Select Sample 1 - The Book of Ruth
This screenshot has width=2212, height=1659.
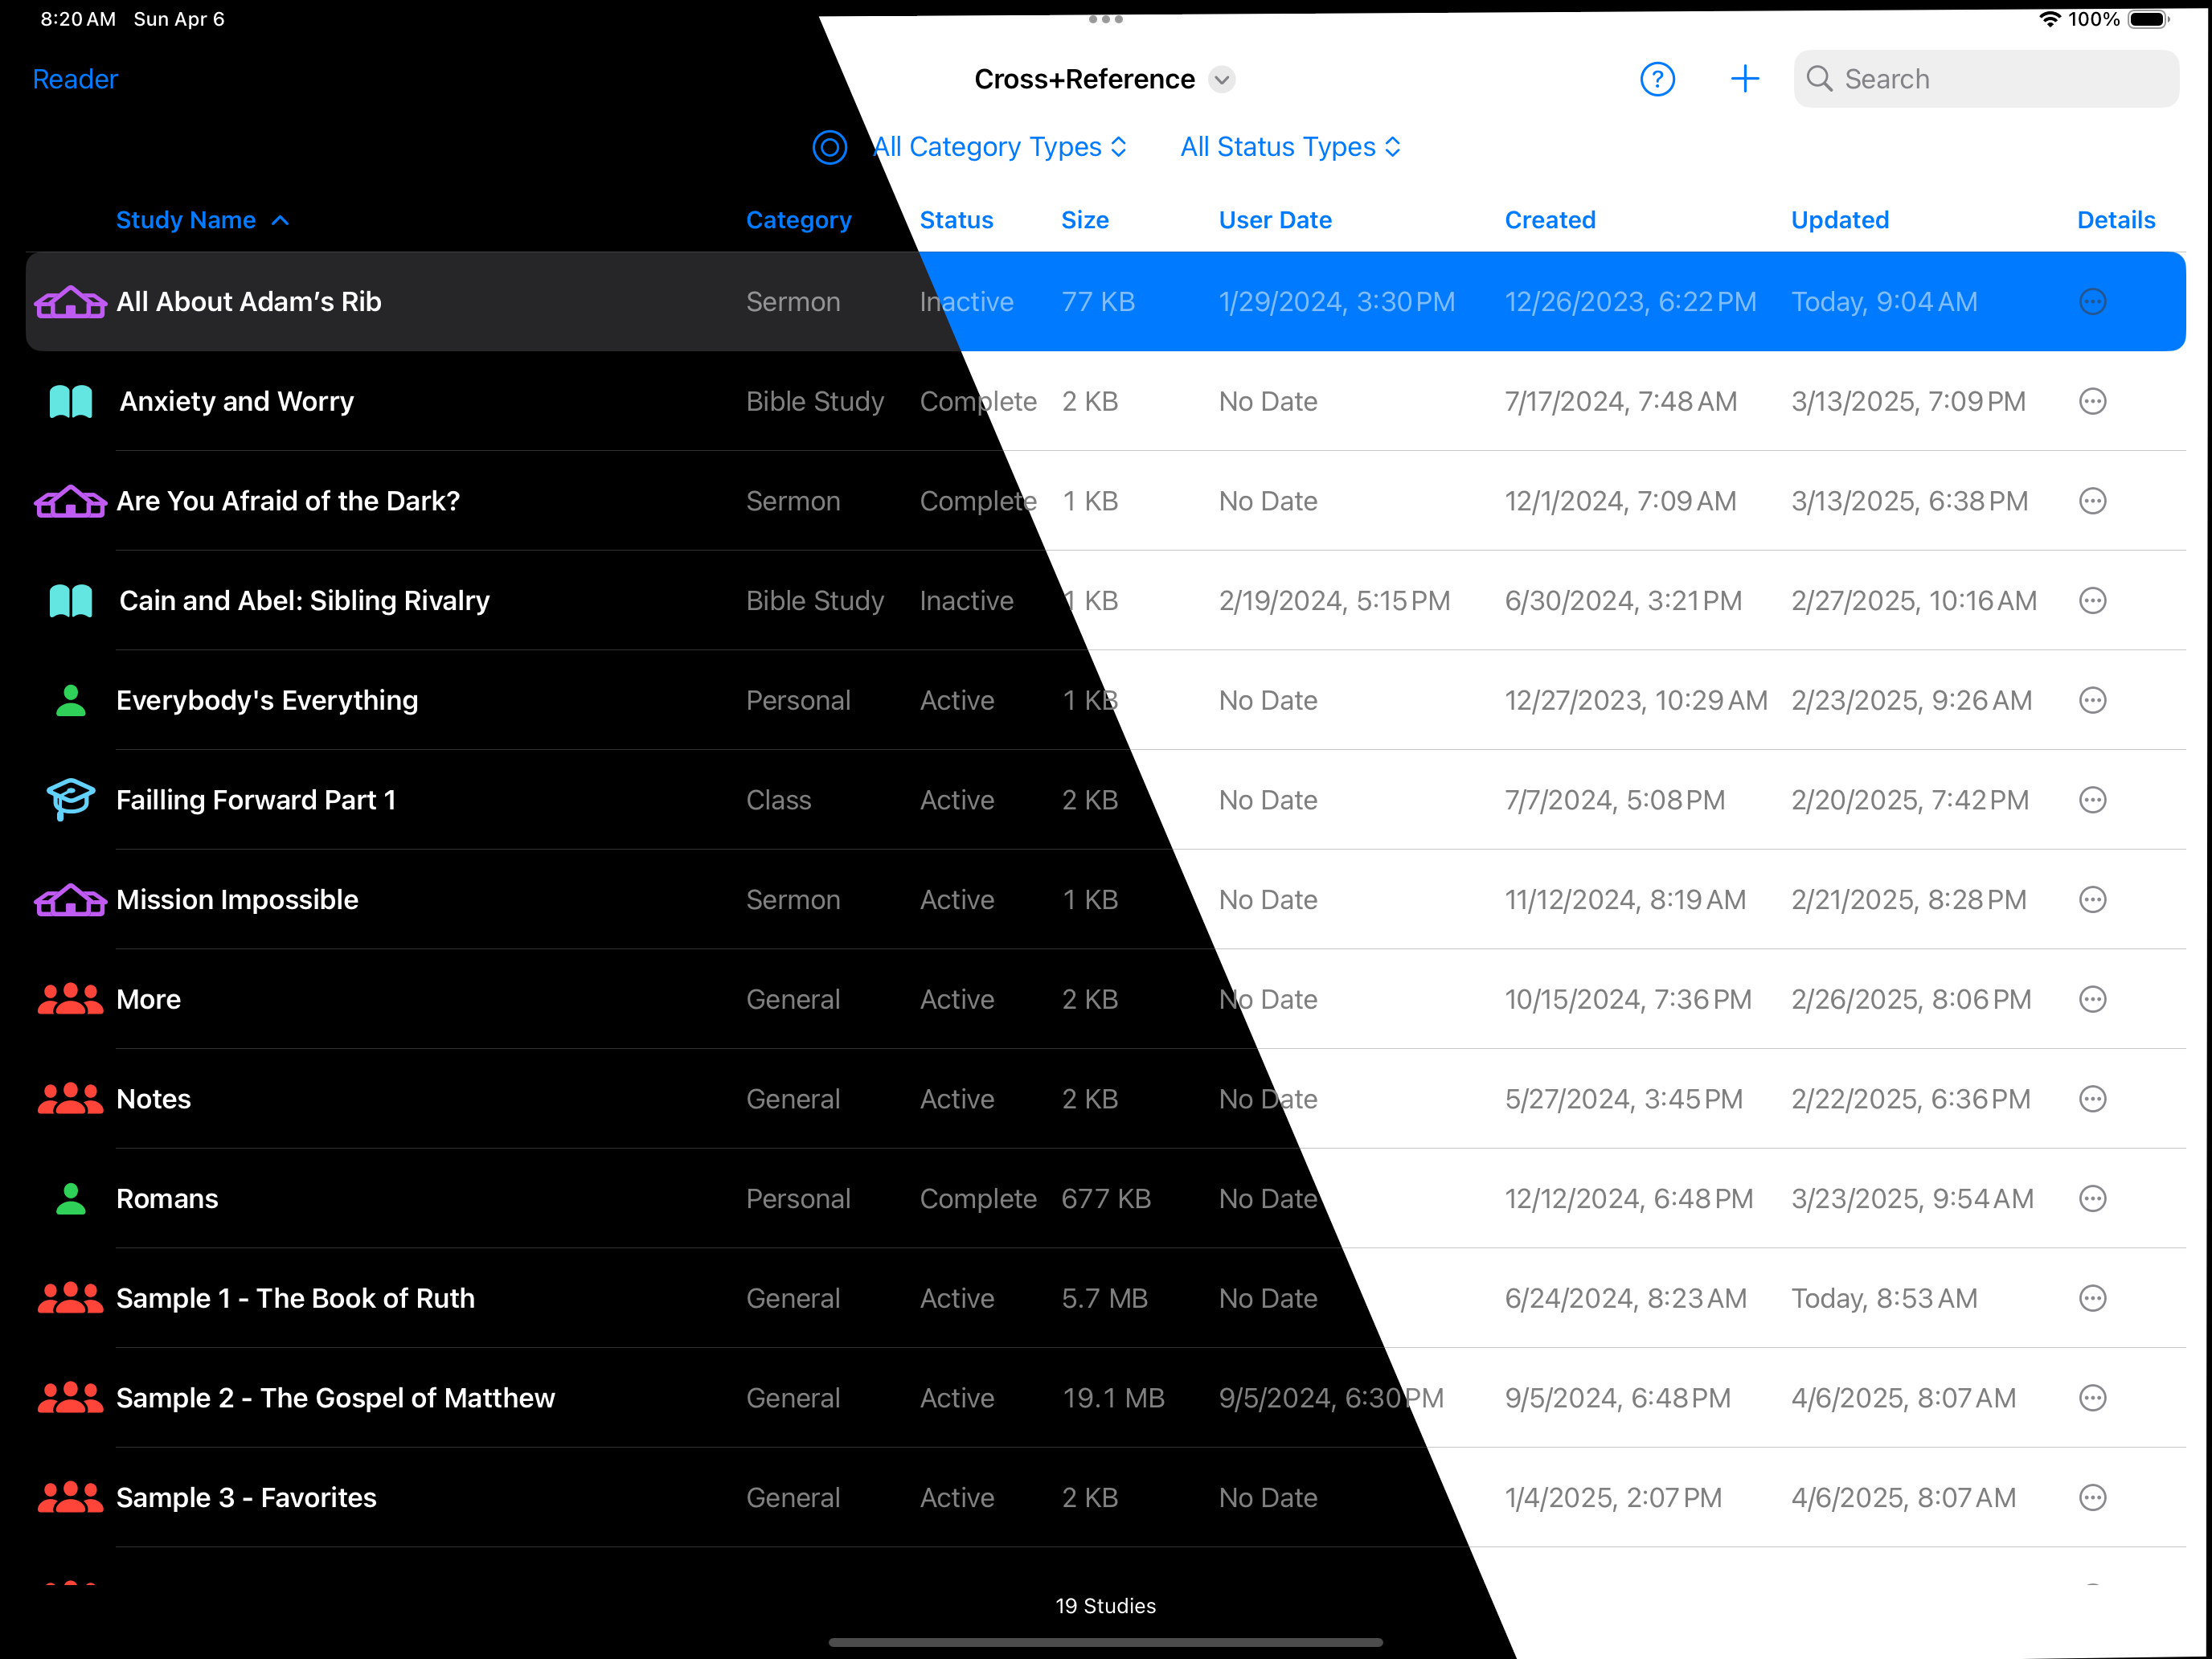1105,1299
